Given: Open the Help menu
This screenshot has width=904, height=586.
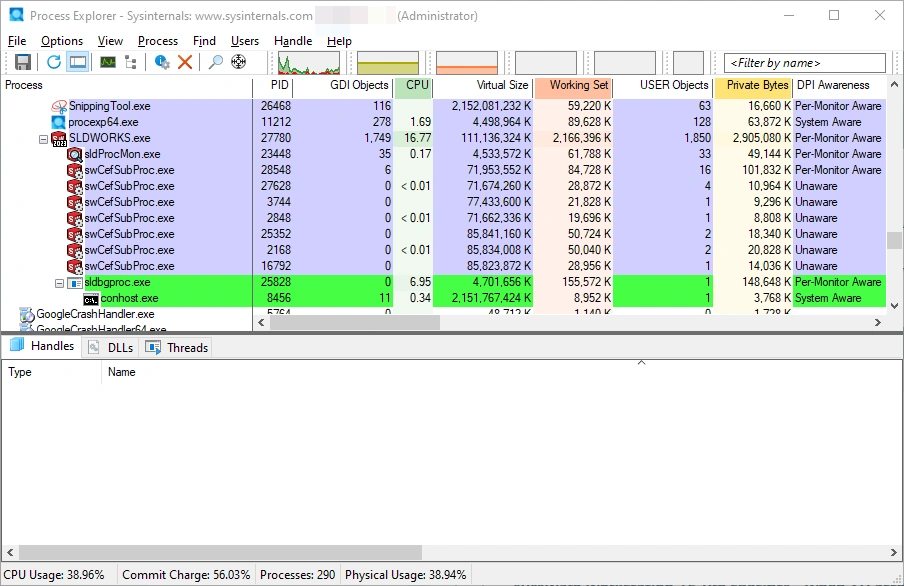Looking at the screenshot, I should 339,41.
